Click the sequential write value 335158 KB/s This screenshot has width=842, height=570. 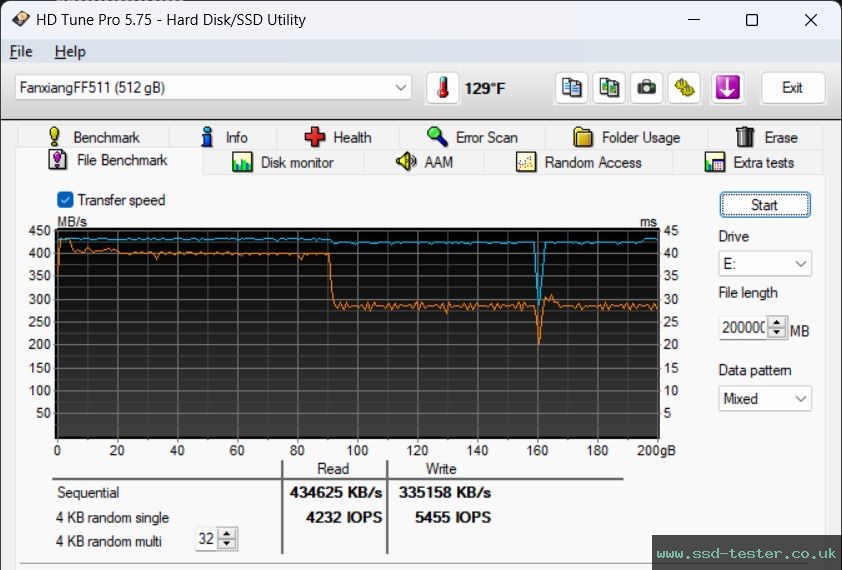click(x=445, y=492)
